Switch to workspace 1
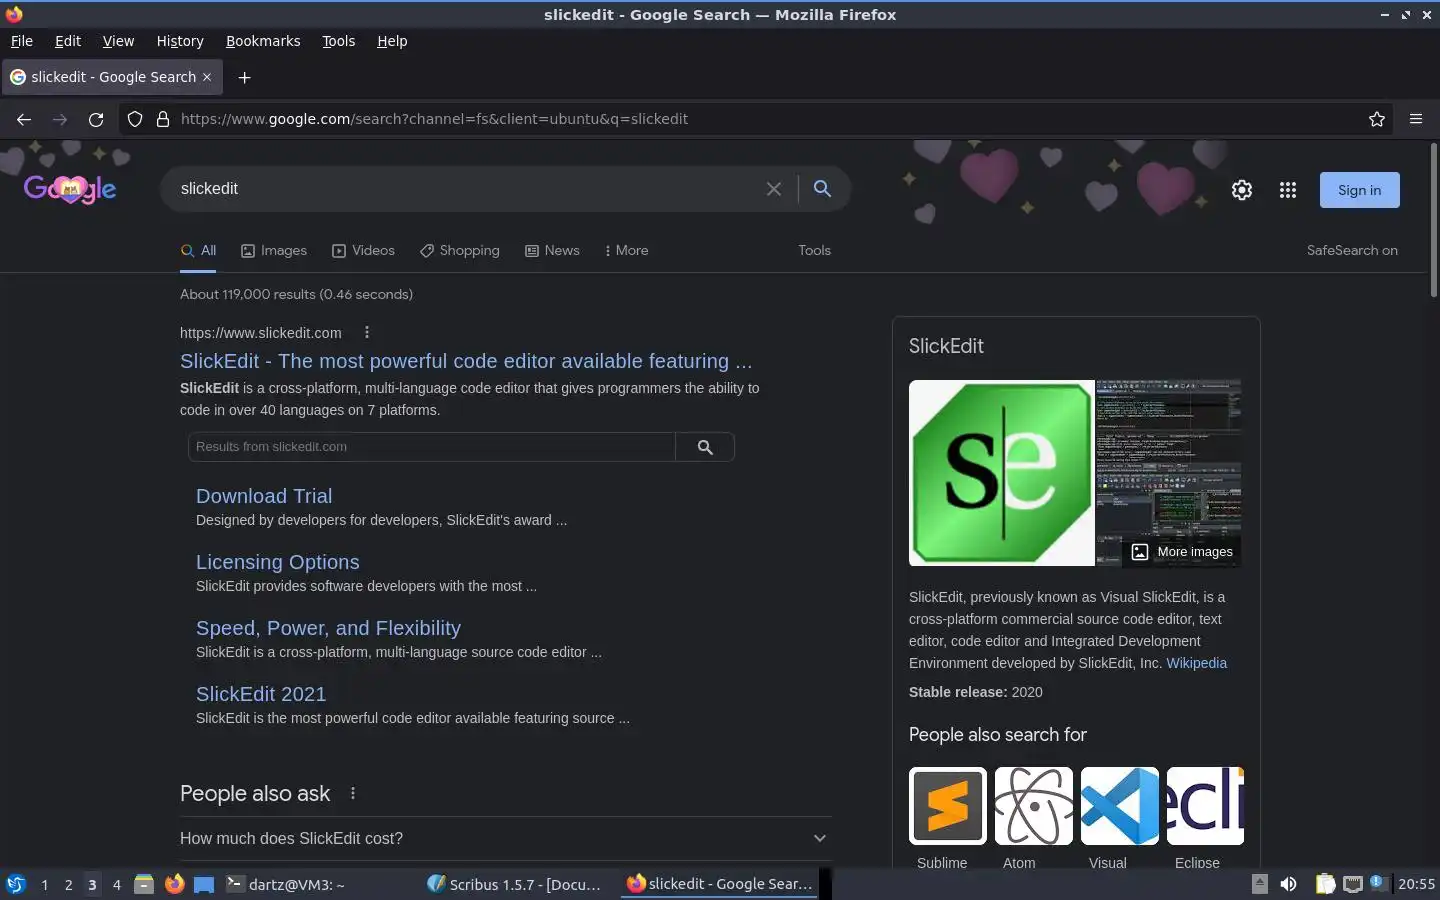Image resolution: width=1440 pixels, height=900 pixels. coord(44,884)
